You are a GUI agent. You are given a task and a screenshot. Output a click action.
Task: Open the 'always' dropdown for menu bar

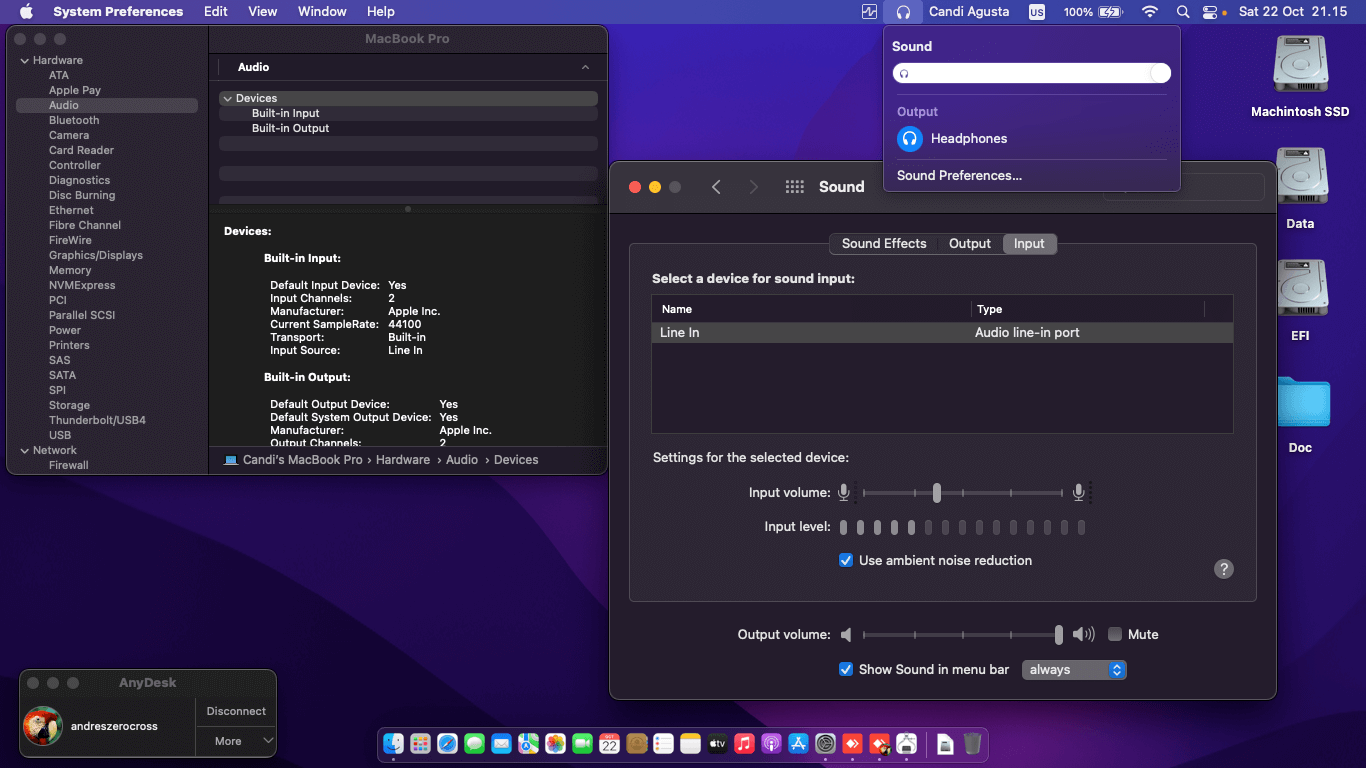point(1074,670)
